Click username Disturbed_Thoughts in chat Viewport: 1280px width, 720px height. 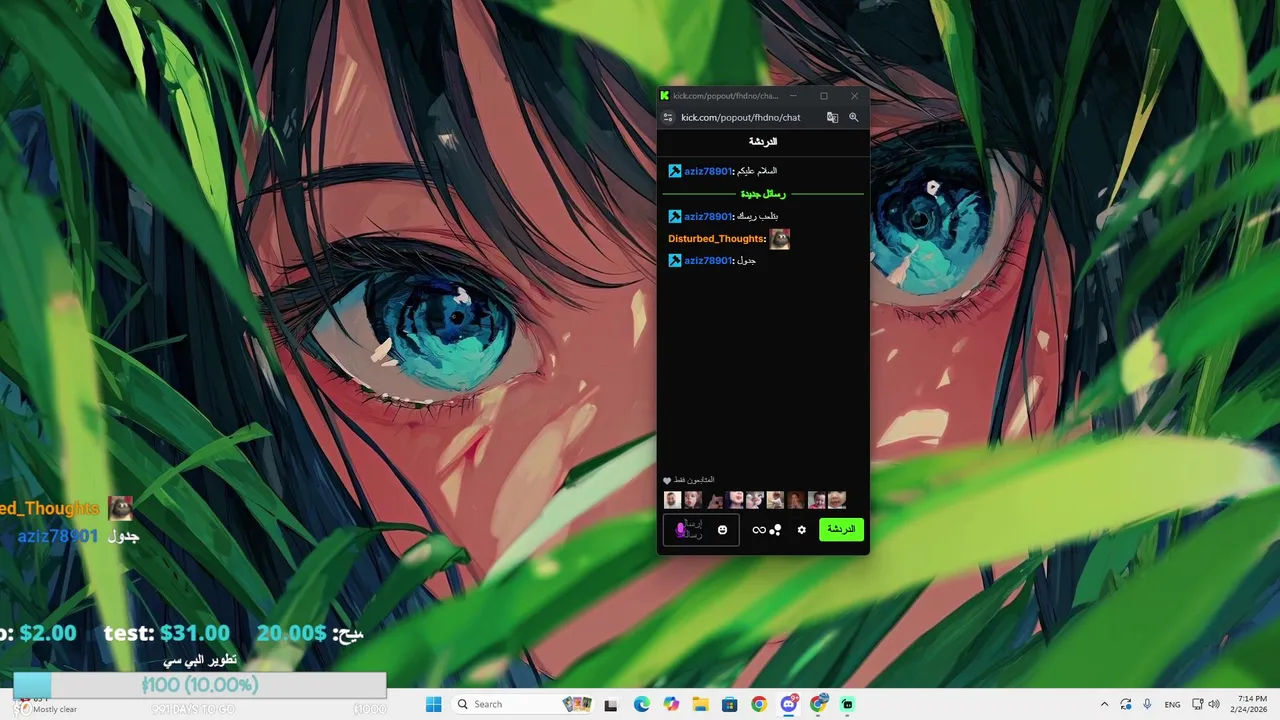pos(716,239)
